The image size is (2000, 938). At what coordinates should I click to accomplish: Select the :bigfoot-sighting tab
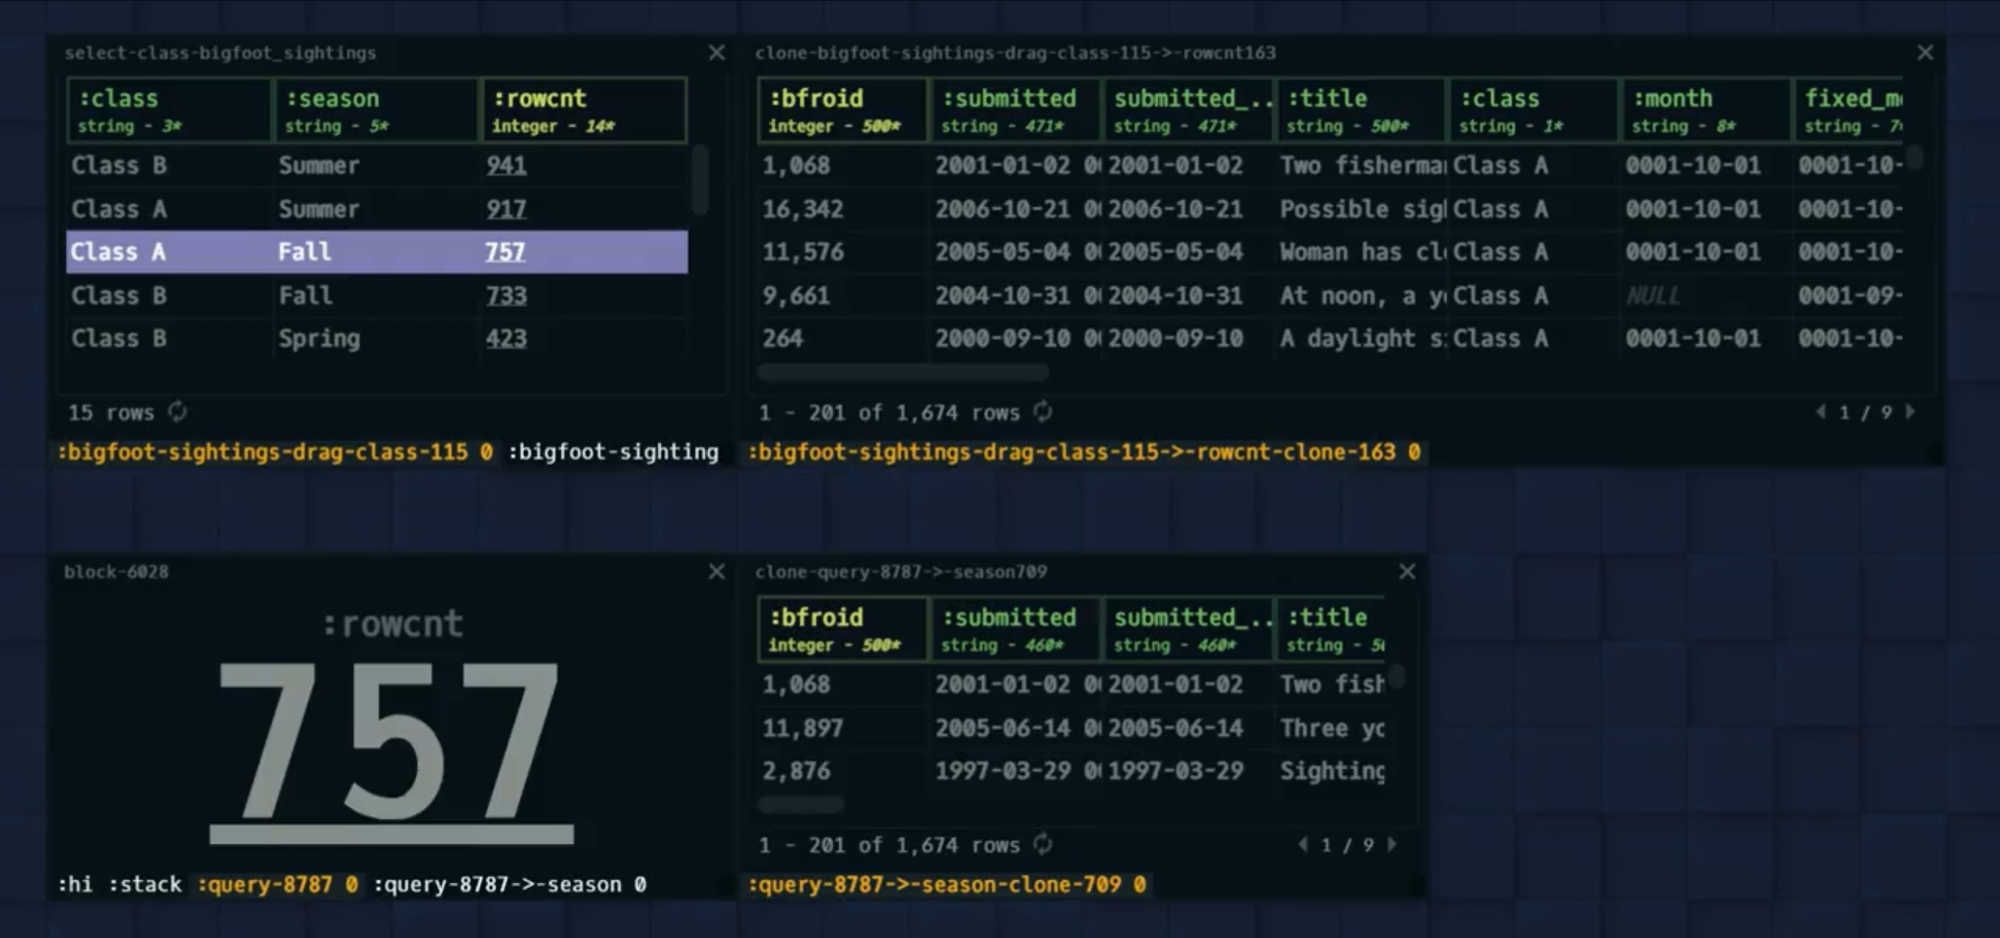tap(613, 452)
